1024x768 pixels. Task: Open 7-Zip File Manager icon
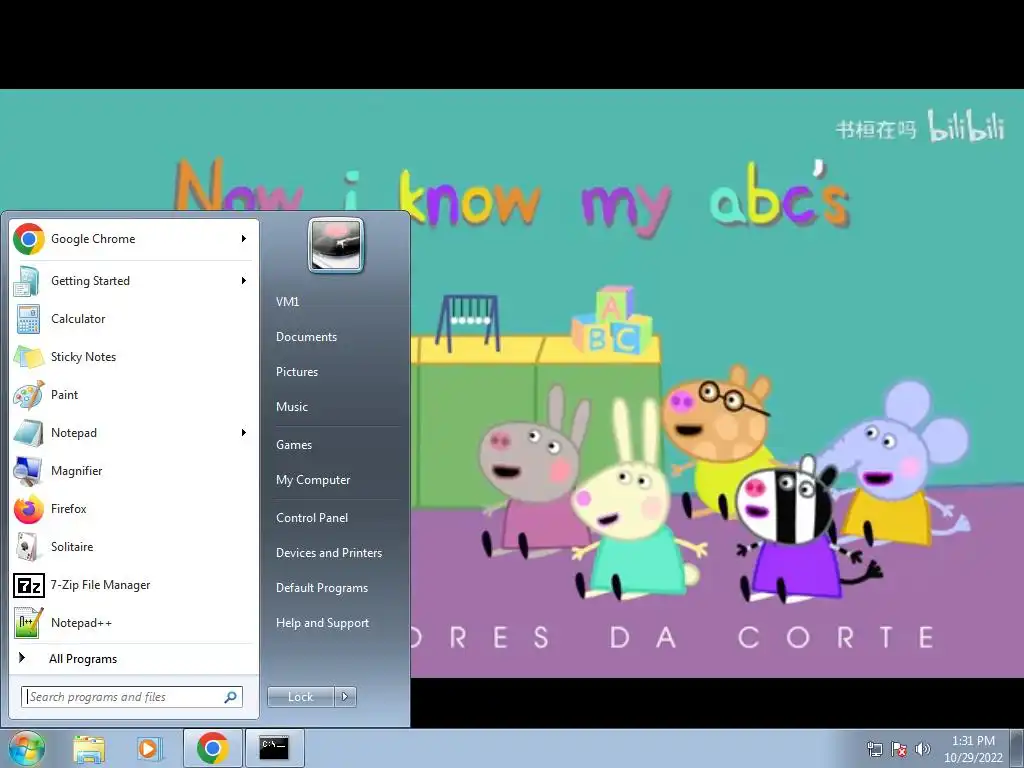coord(29,584)
